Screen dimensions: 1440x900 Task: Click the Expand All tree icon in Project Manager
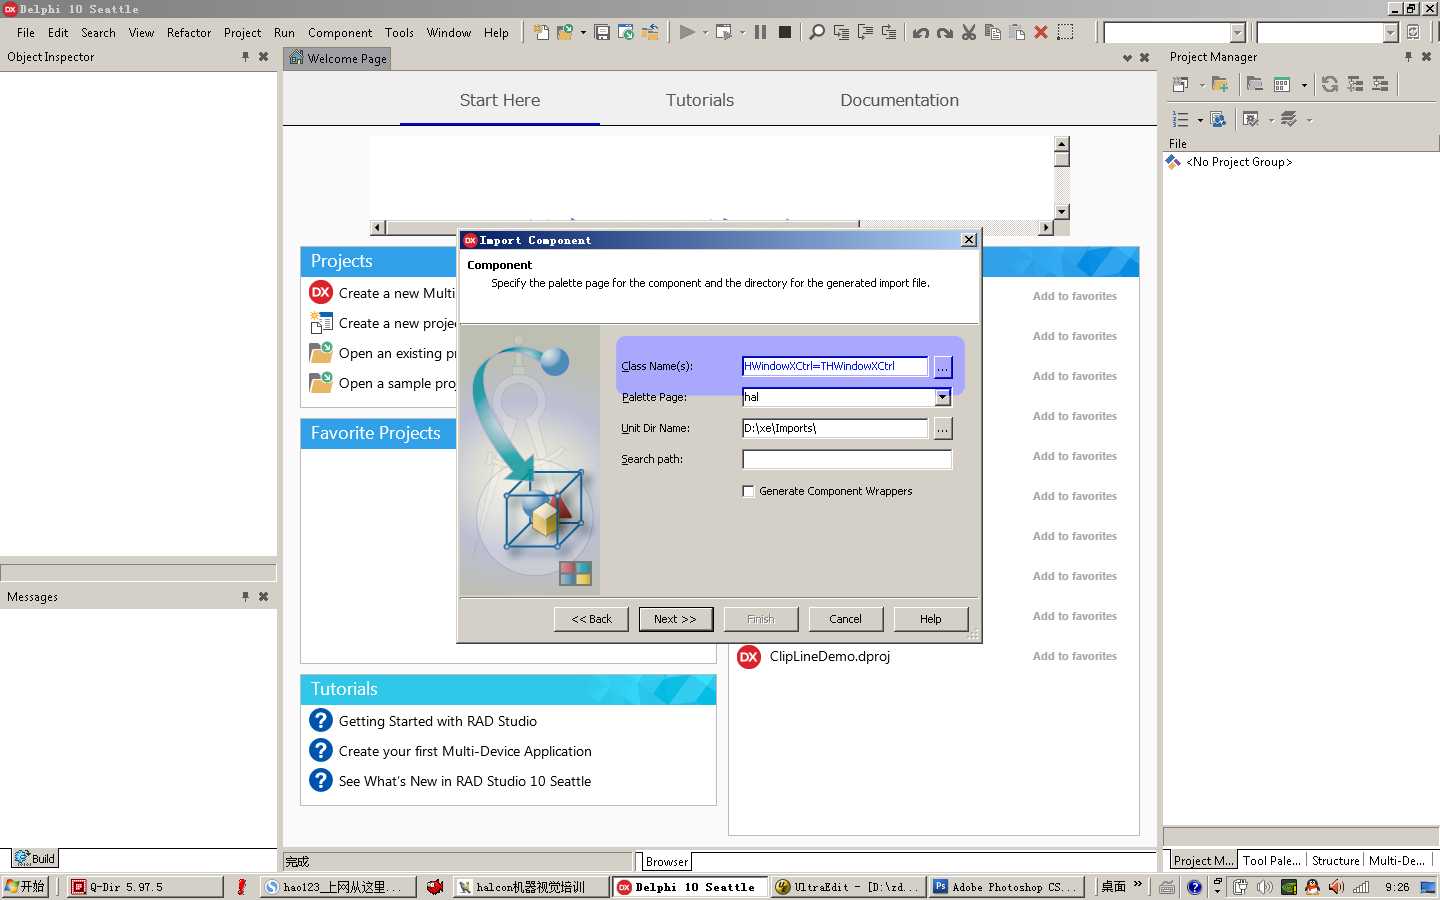[x=1355, y=85]
